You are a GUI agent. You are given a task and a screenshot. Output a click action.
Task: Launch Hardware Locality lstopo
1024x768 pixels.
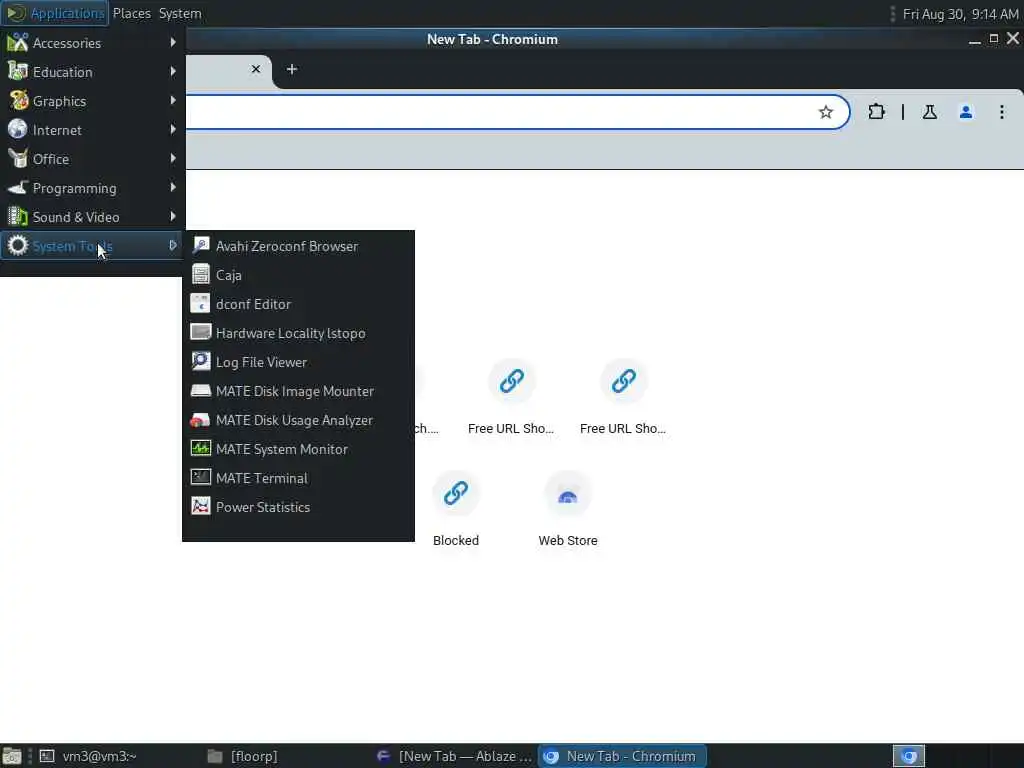click(x=298, y=333)
